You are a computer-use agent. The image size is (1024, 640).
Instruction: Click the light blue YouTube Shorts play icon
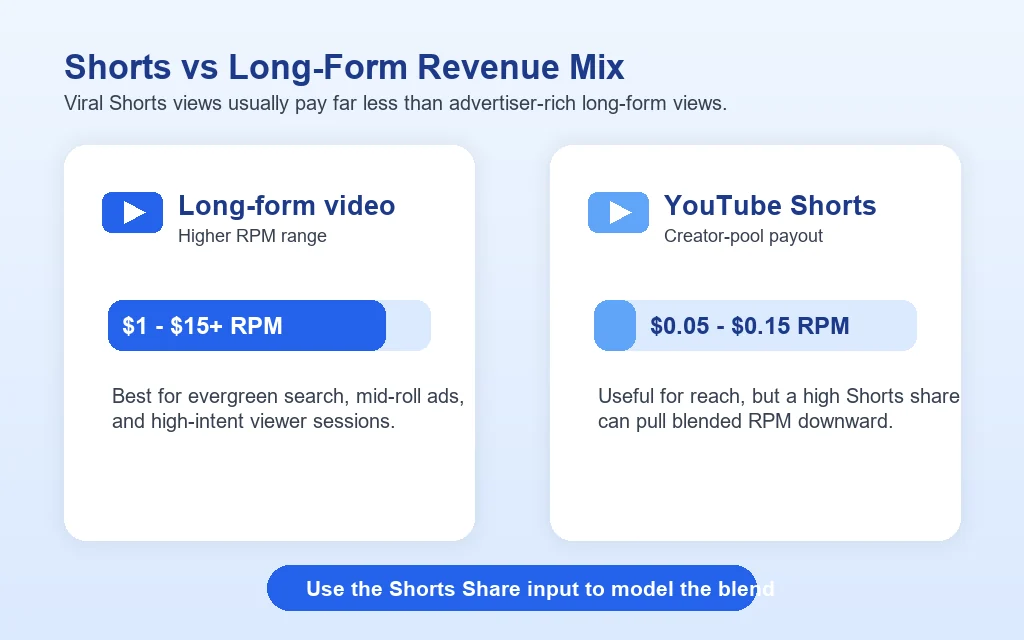pos(618,212)
